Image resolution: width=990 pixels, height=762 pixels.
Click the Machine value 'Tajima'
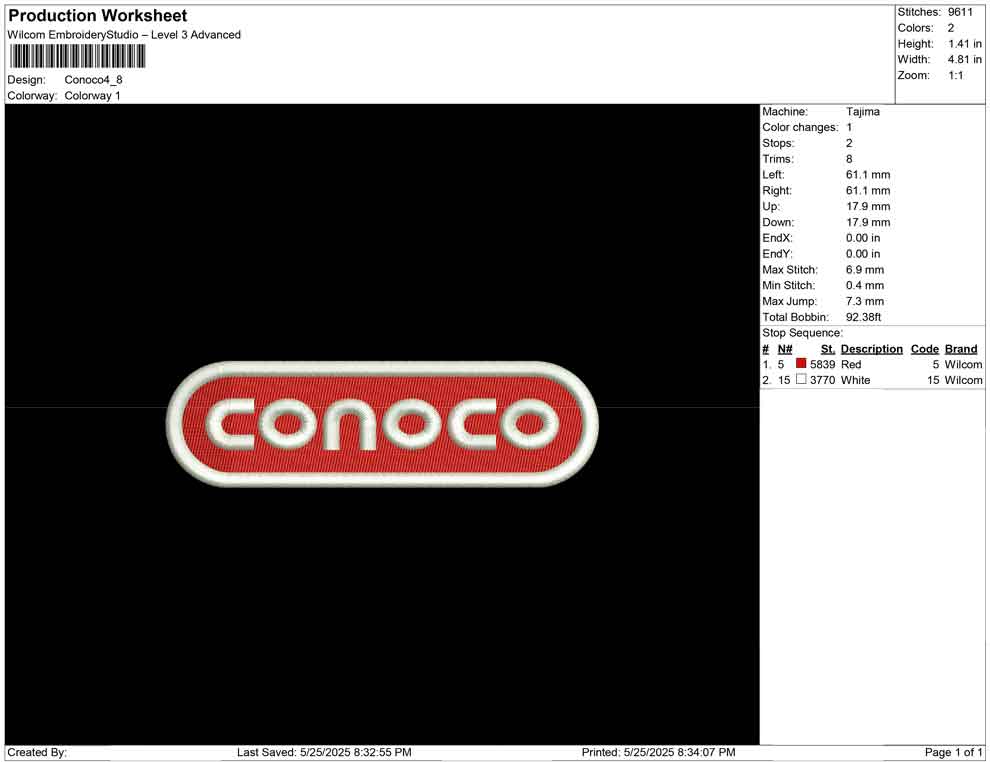click(862, 111)
